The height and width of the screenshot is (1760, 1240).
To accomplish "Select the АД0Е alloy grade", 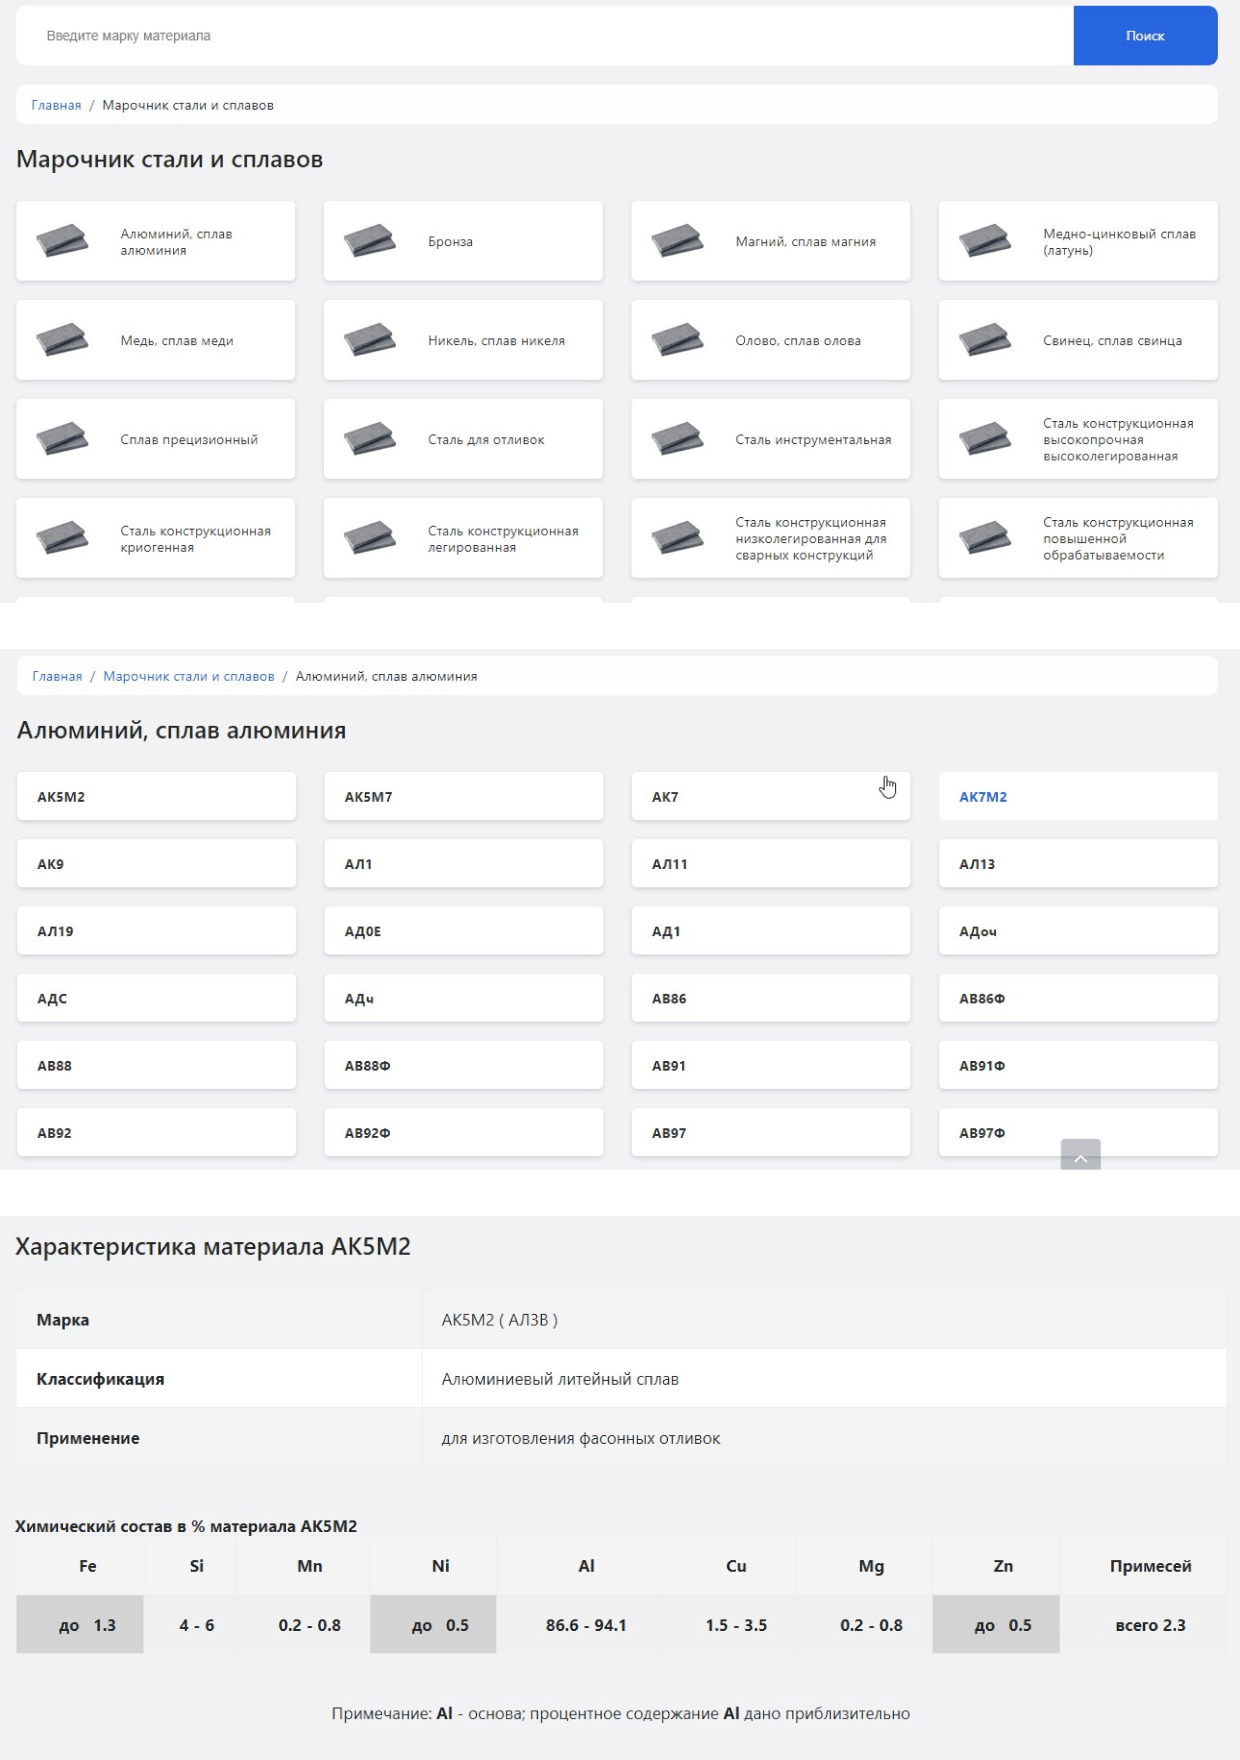I will pos(464,930).
